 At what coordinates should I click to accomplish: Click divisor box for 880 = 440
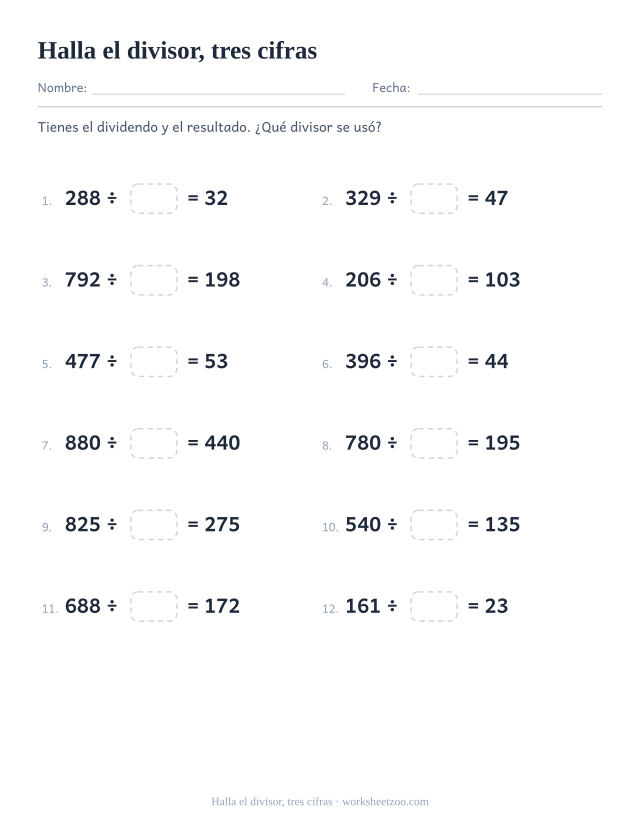(x=154, y=443)
